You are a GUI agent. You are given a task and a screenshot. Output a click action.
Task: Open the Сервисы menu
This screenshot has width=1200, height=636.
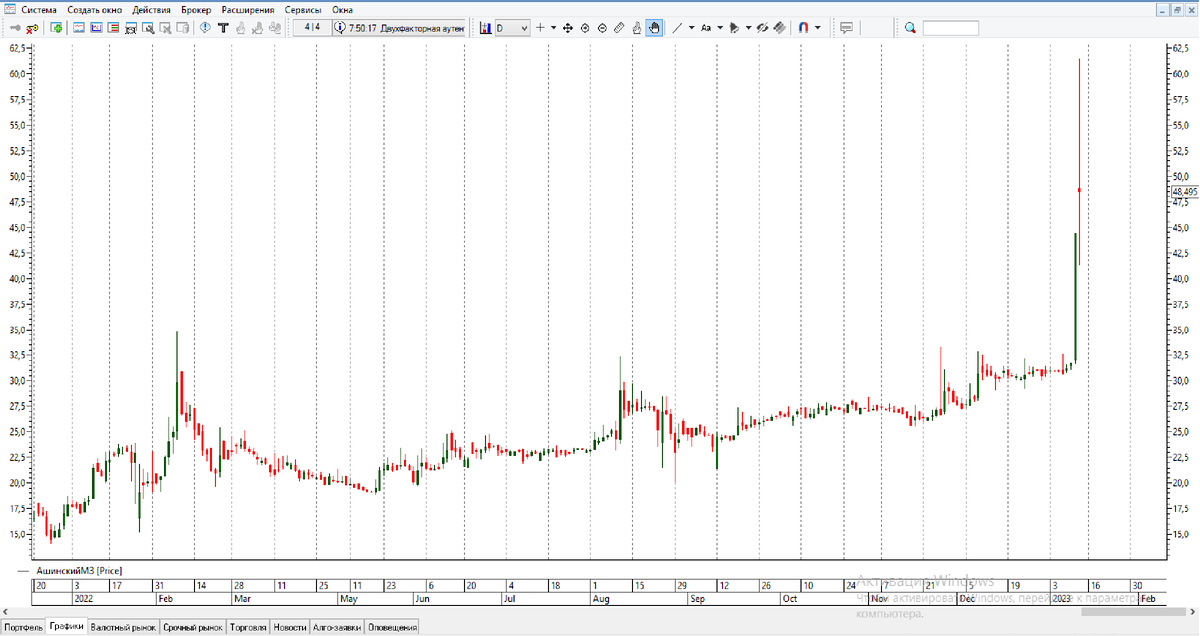point(303,9)
